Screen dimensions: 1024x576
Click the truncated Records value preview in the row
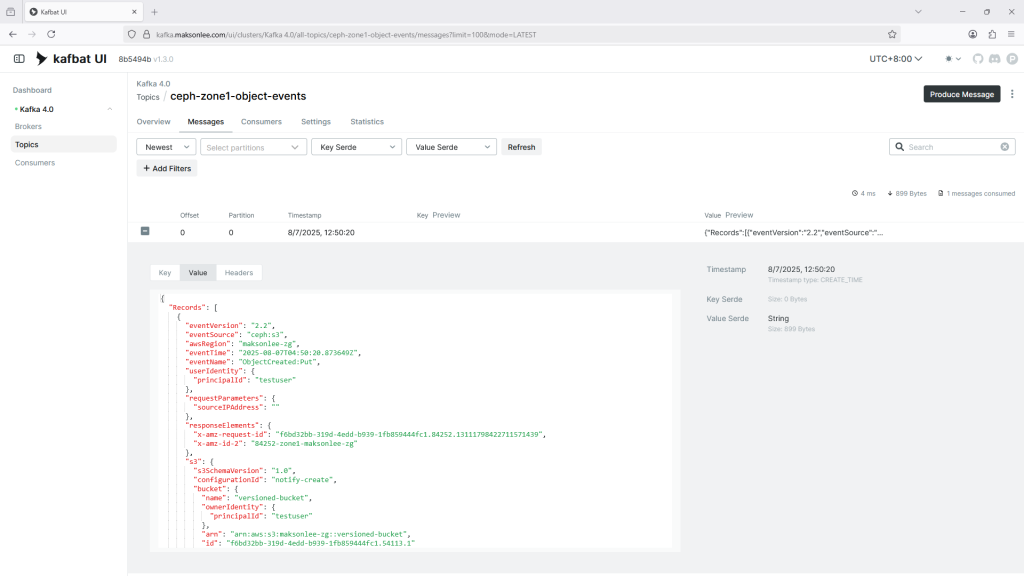[793, 232]
